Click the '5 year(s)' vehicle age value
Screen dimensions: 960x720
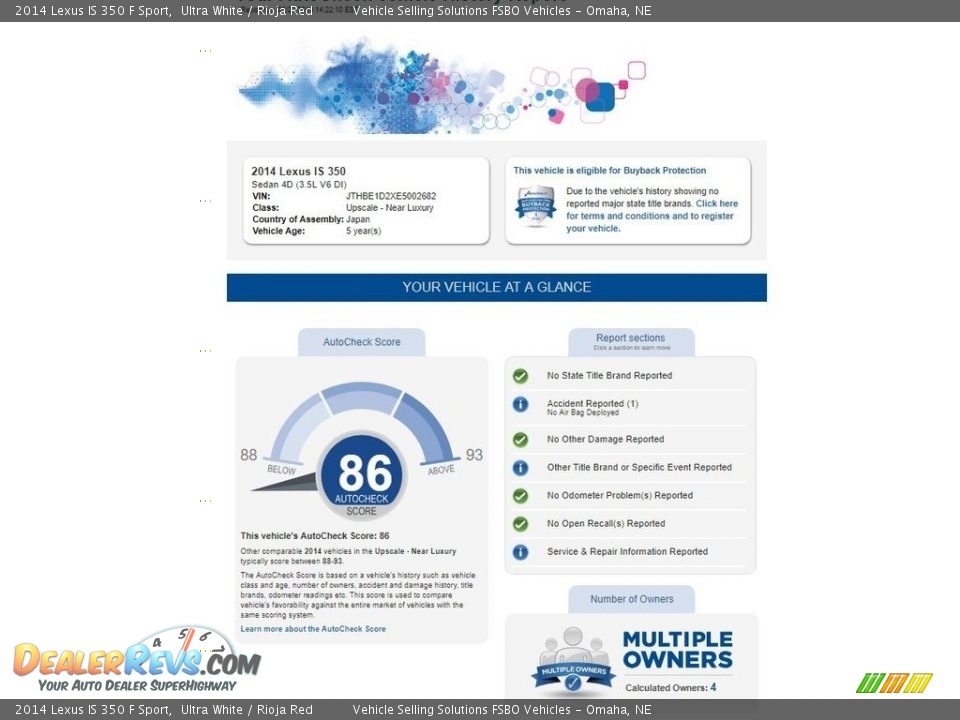(363, 231)
